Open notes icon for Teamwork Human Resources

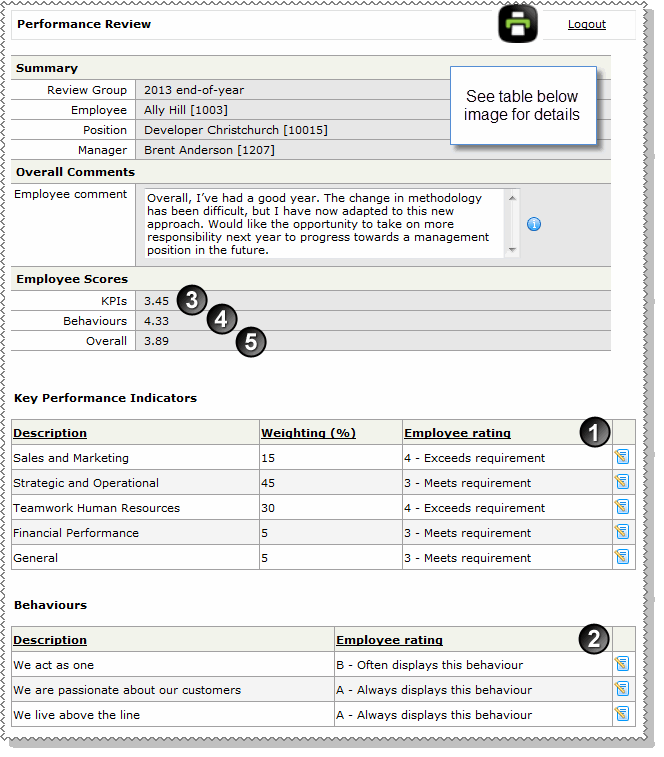click(x=622, y=506)
